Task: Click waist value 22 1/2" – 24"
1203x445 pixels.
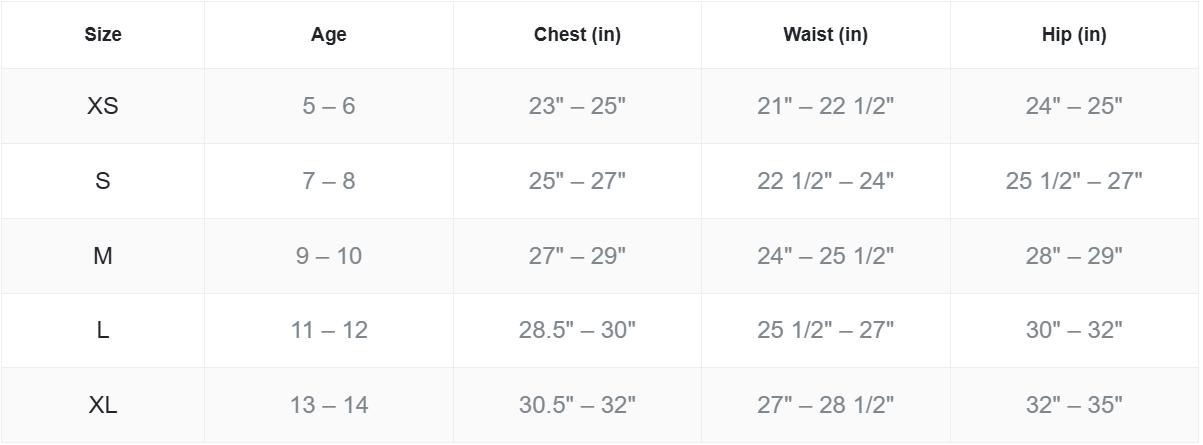Action: pyautogui.click(x=825, y=181)
